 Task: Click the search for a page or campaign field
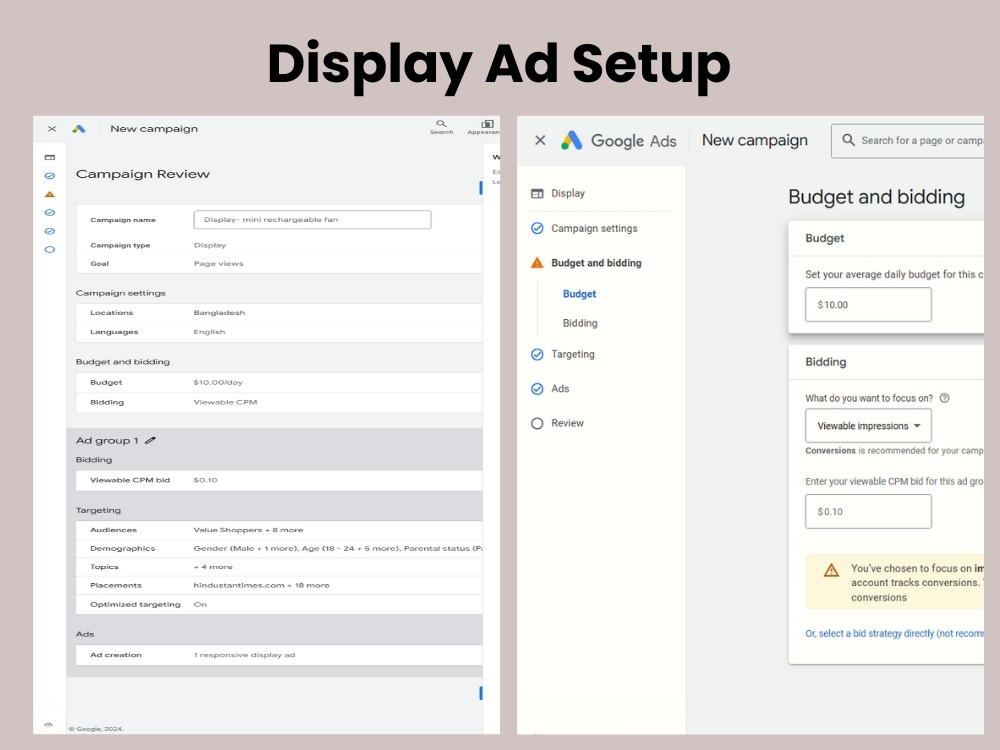tap(908, 140)
